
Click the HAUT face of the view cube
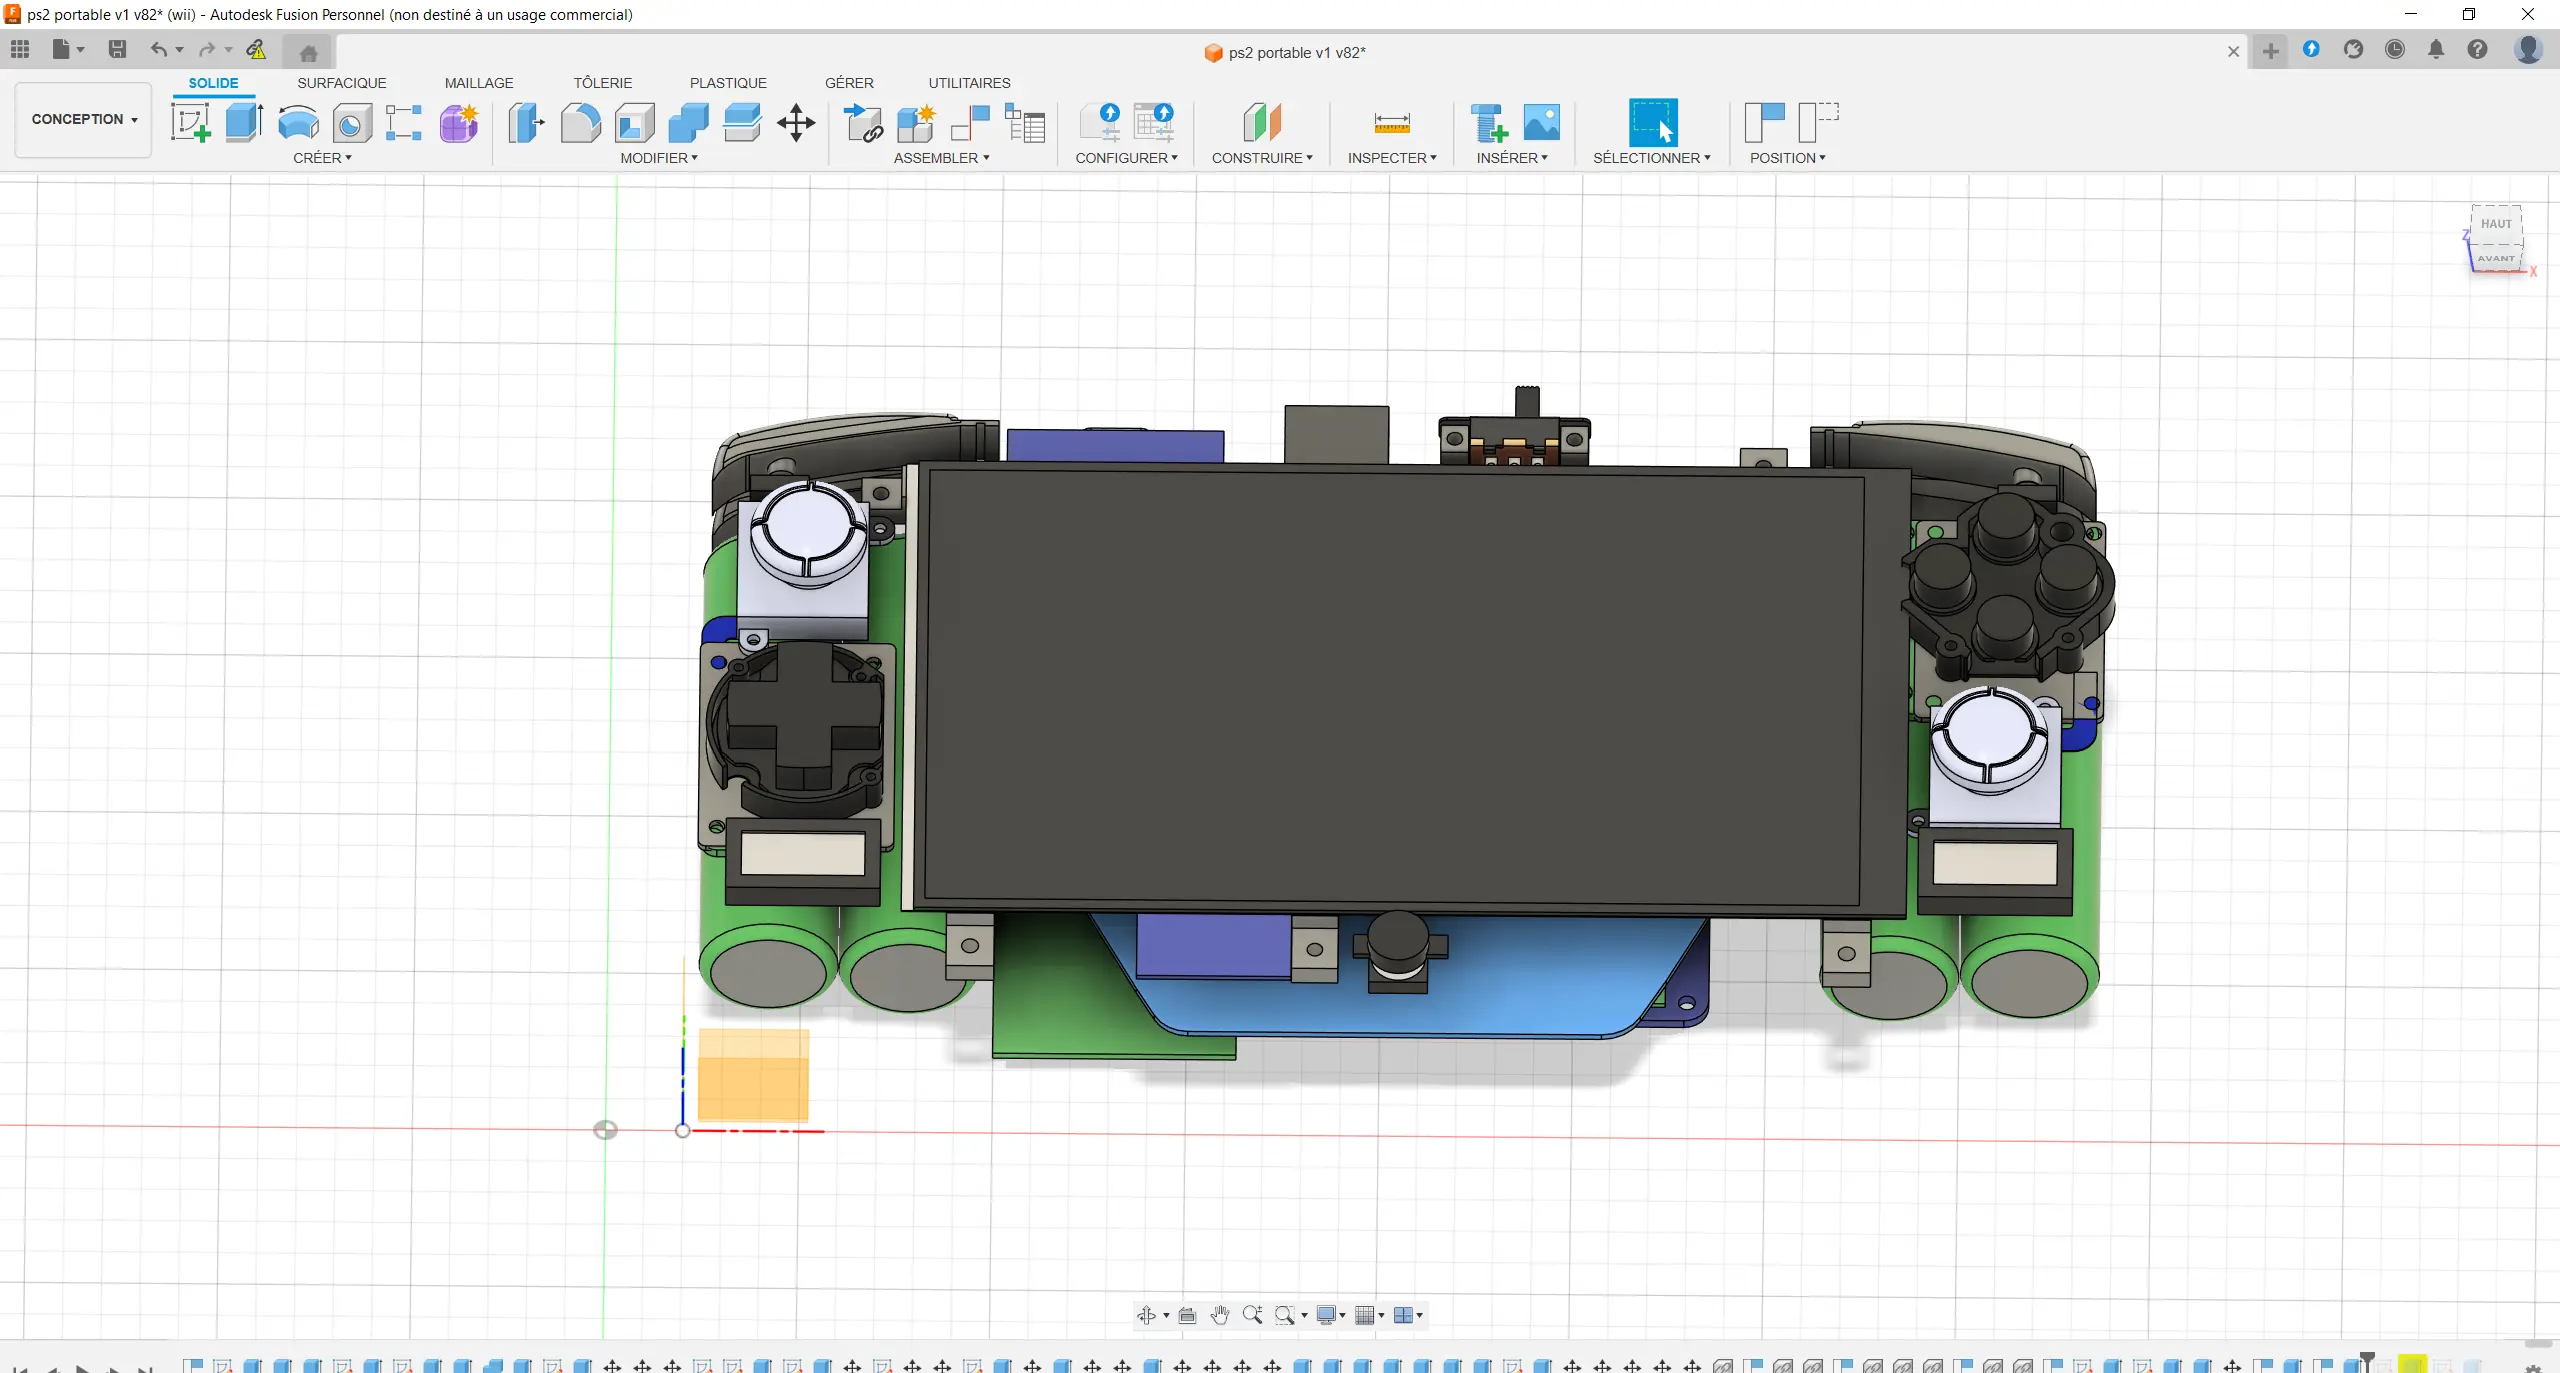[x=2496, y=224]
